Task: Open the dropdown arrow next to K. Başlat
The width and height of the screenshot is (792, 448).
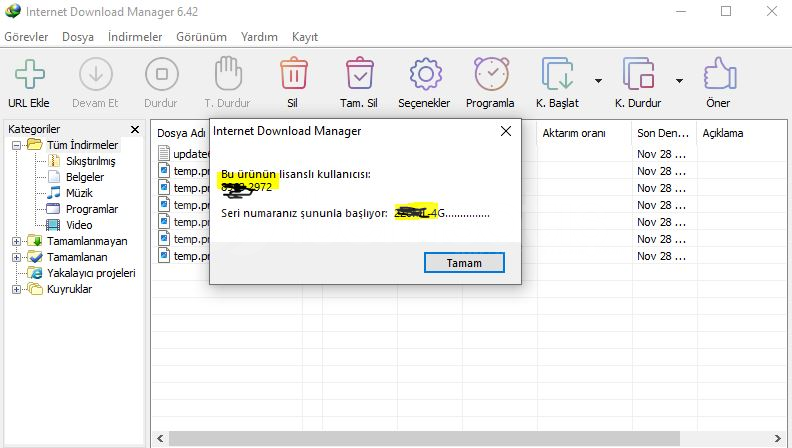Action: tap(598, 81)
